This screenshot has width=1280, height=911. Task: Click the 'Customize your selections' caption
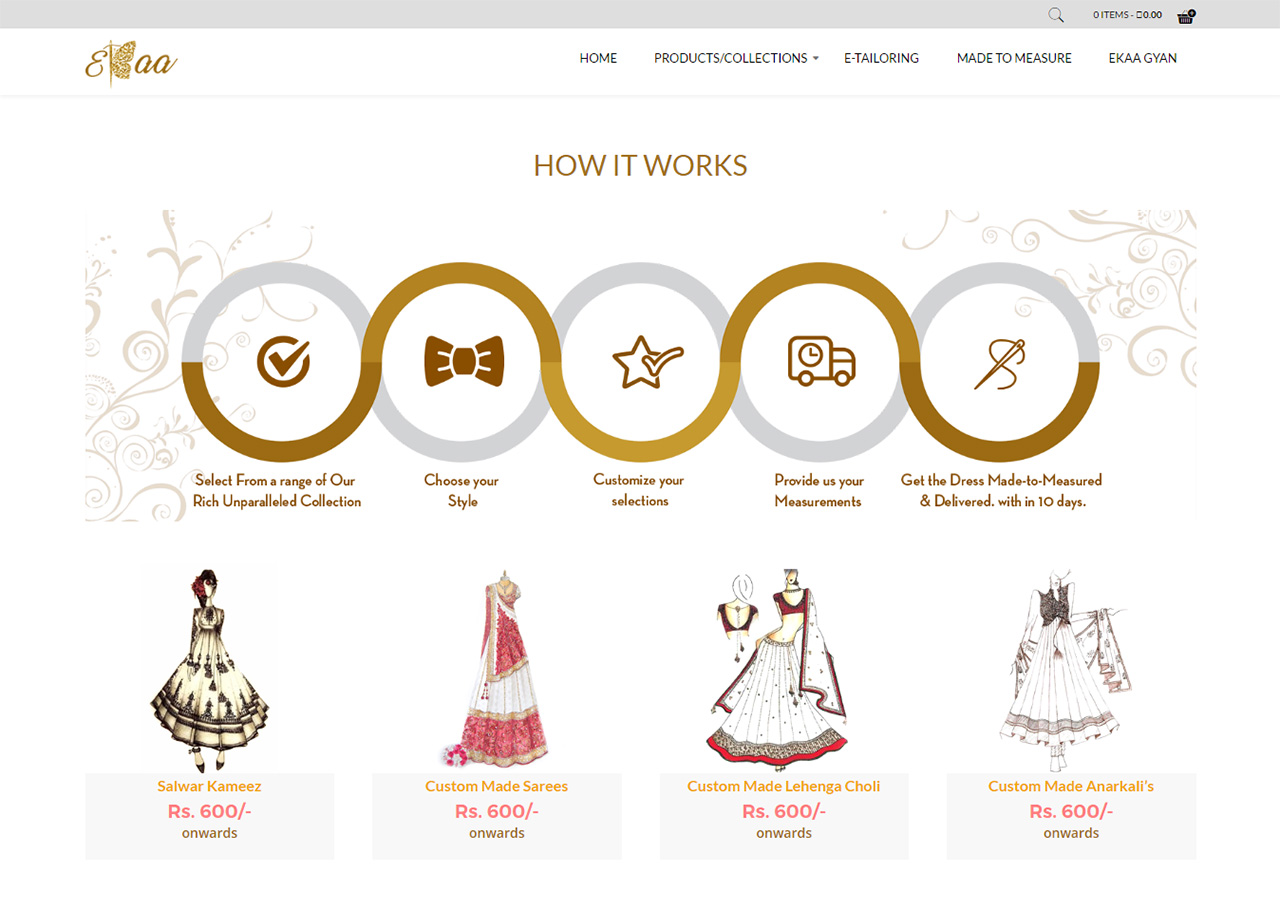(x=639, y=490)
